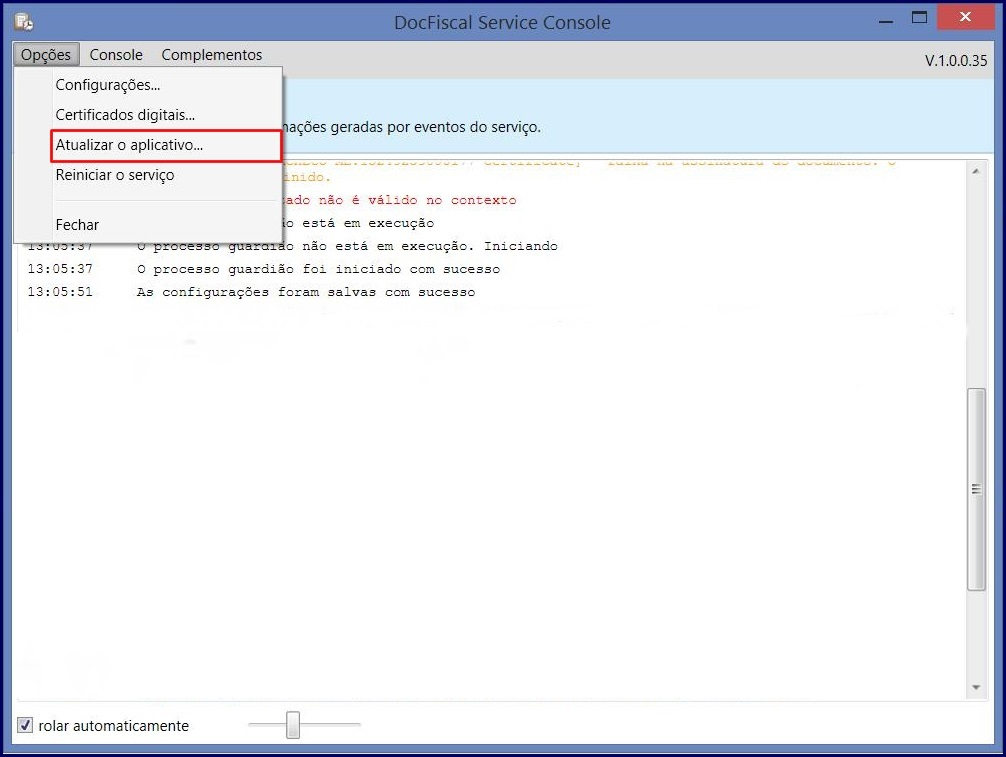Click the red 'não é válido no contexto' line
The width and height of the screenshot is (1006, 757).
pos(399,200)
